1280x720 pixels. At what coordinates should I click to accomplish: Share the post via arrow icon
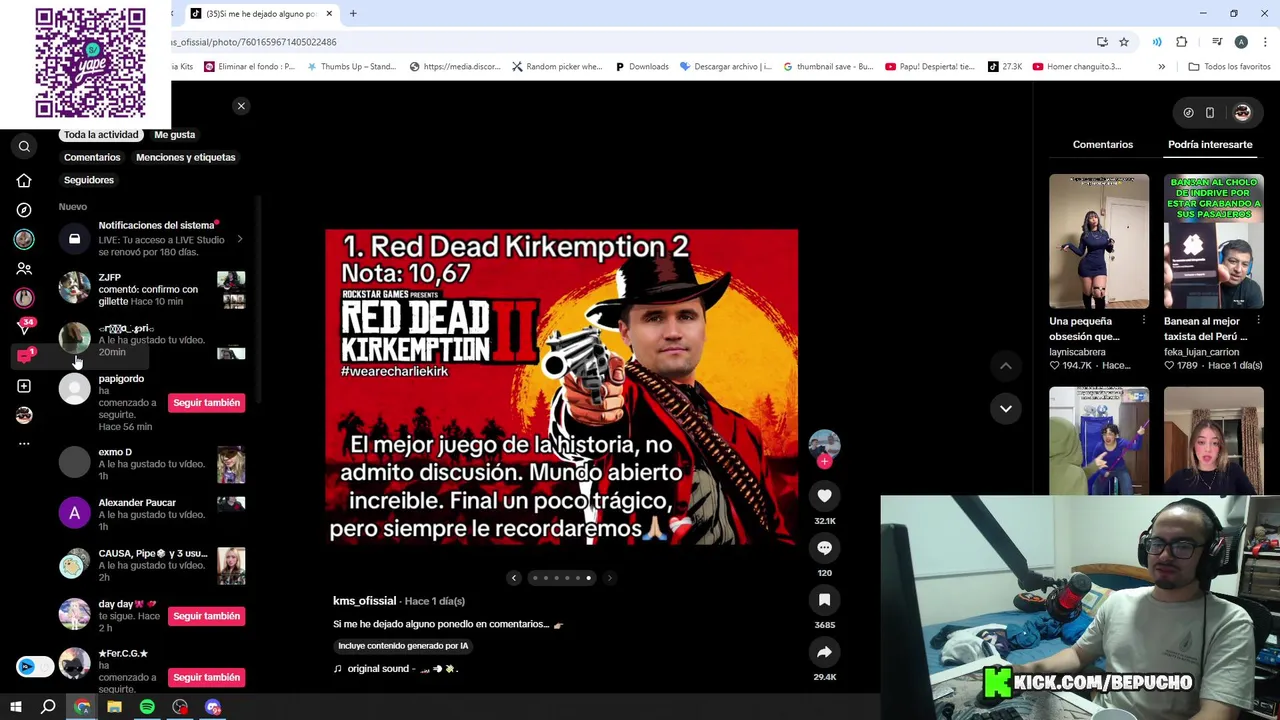point(824,652)
